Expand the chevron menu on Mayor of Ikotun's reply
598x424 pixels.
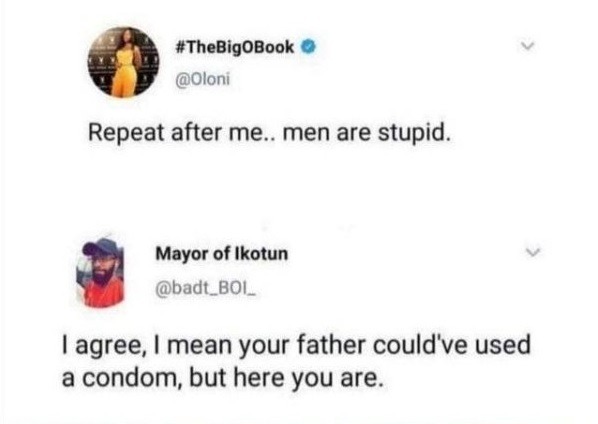tap(532, 252)
